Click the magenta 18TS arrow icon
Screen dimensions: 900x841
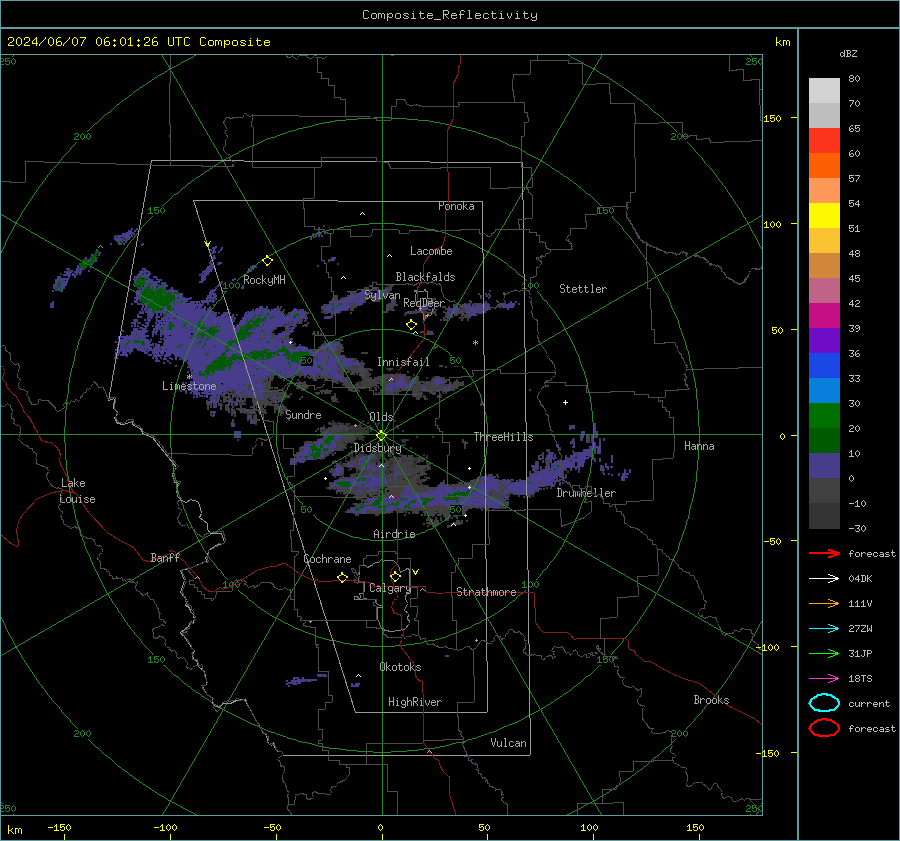coord(824,679)
